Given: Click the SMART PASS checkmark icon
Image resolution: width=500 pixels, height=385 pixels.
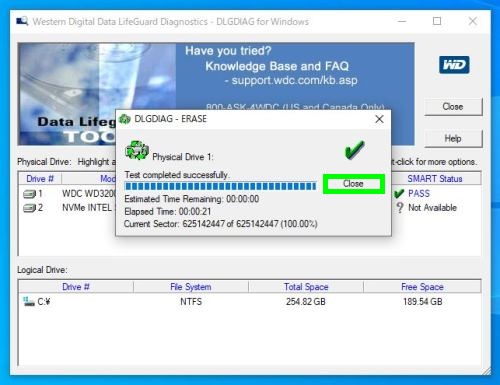Looking at the screenshot, I should pos(399,193).
